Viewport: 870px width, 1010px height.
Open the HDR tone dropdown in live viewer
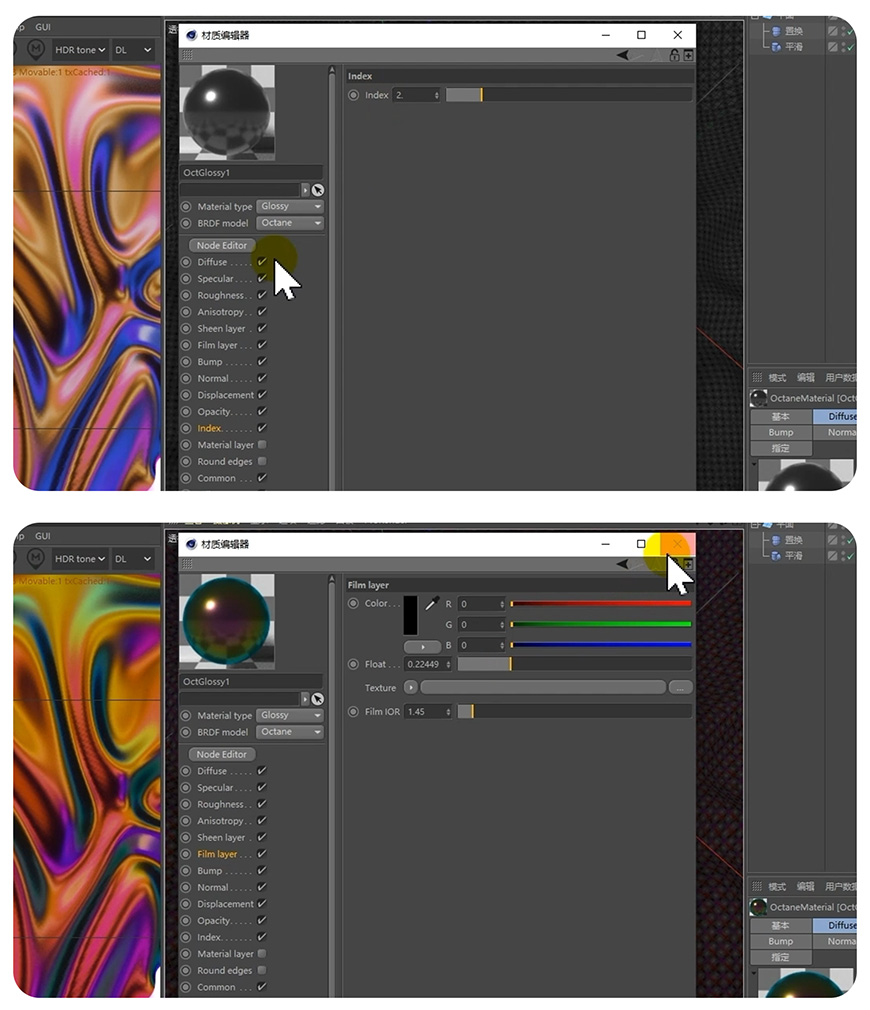80,50
